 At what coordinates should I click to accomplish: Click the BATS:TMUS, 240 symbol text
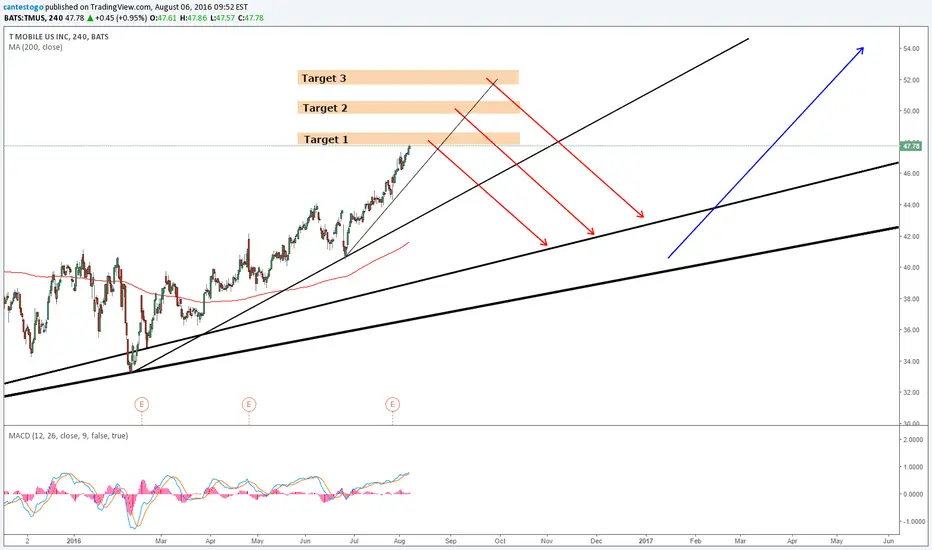point(33,18)
